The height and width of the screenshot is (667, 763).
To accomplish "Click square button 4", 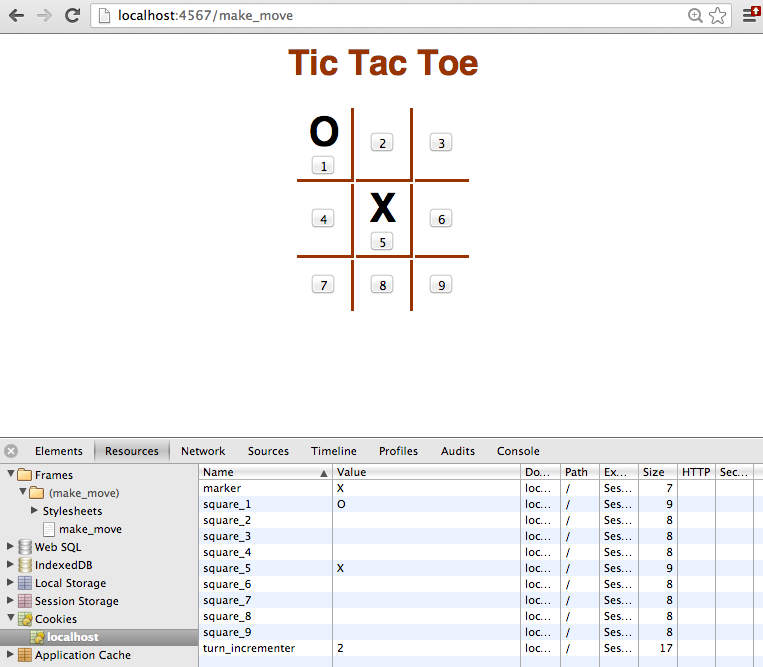I will click(x=323, y=218).
